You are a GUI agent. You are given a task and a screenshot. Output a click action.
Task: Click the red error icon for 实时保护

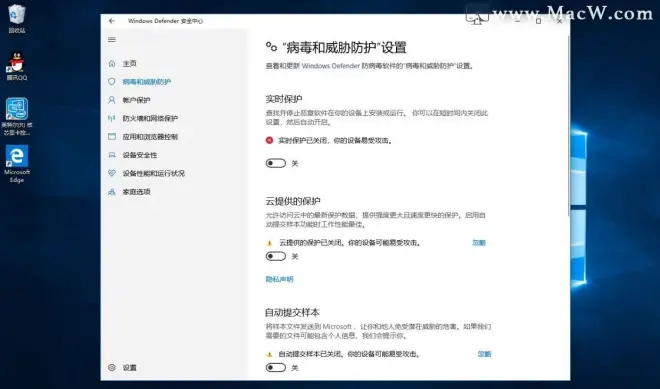(x=269, y=140)
